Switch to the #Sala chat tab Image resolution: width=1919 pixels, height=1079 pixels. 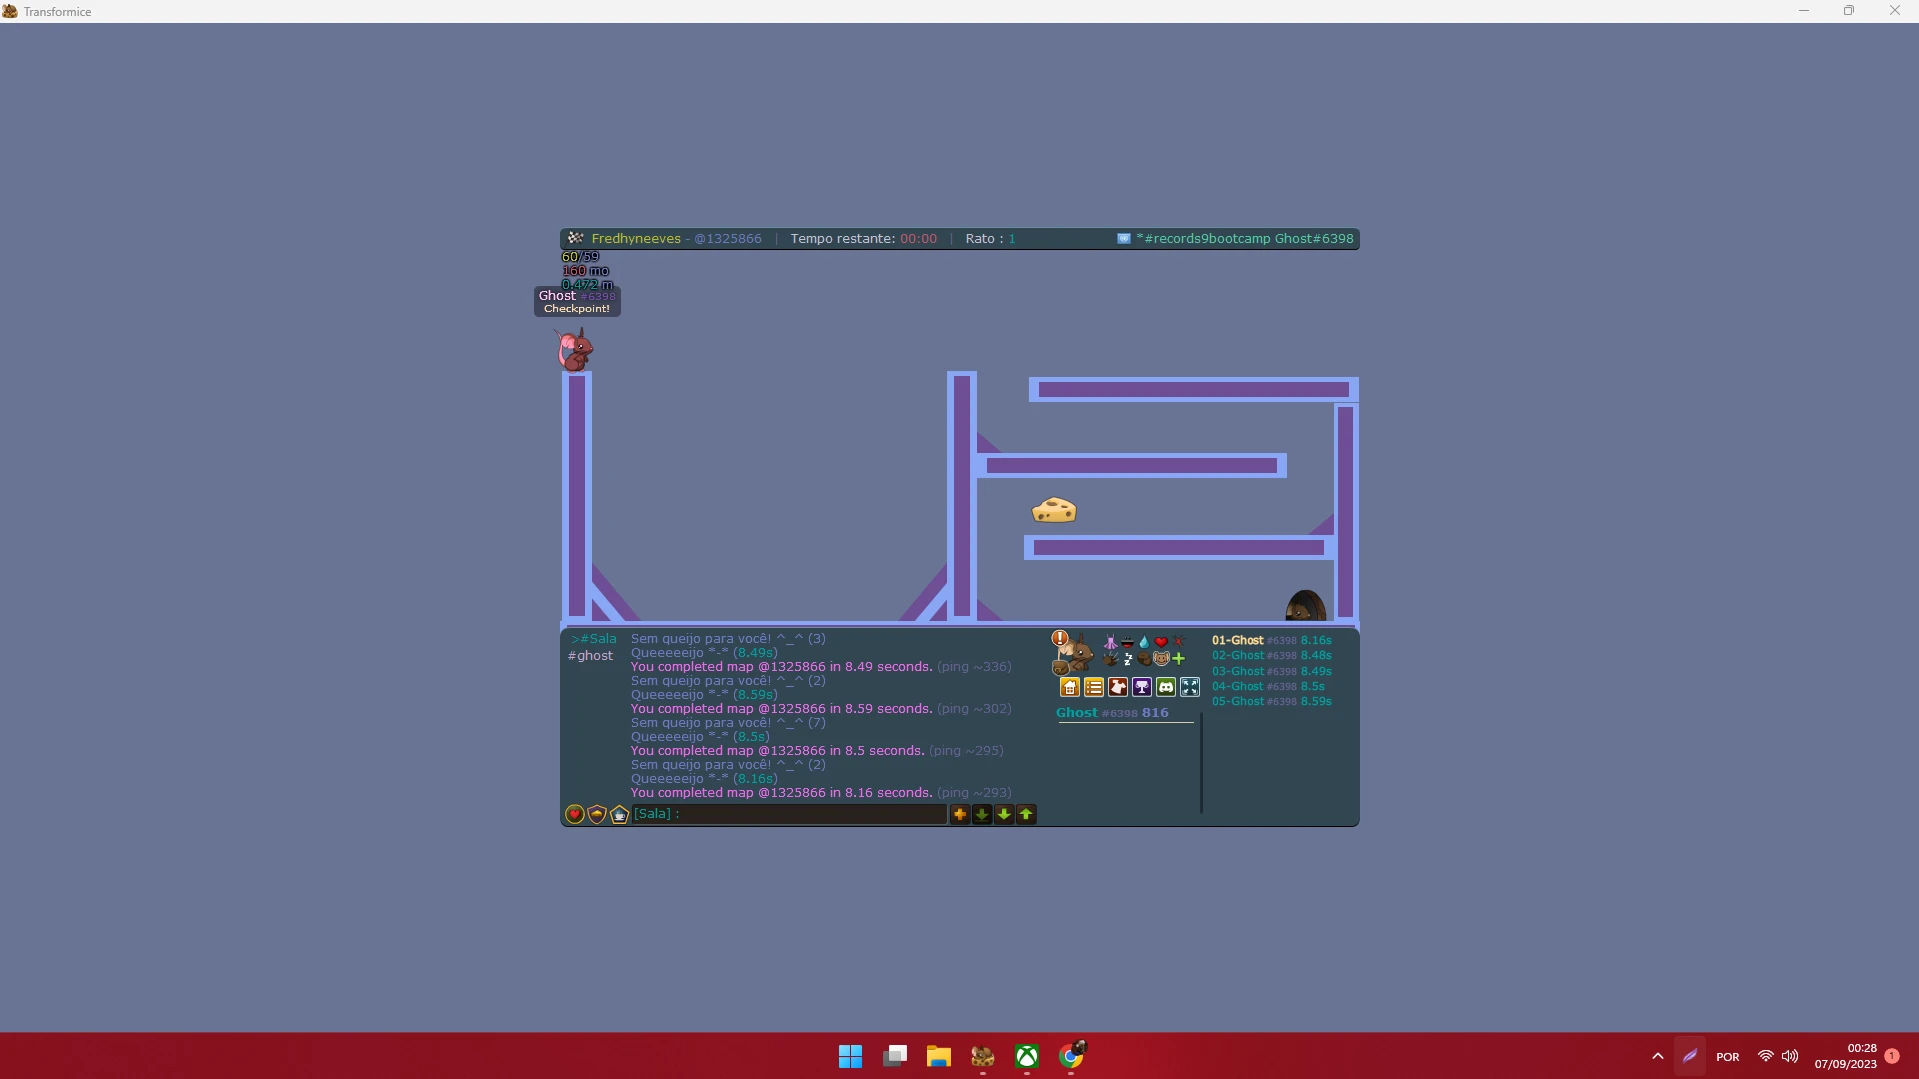[x=594, y=639]
